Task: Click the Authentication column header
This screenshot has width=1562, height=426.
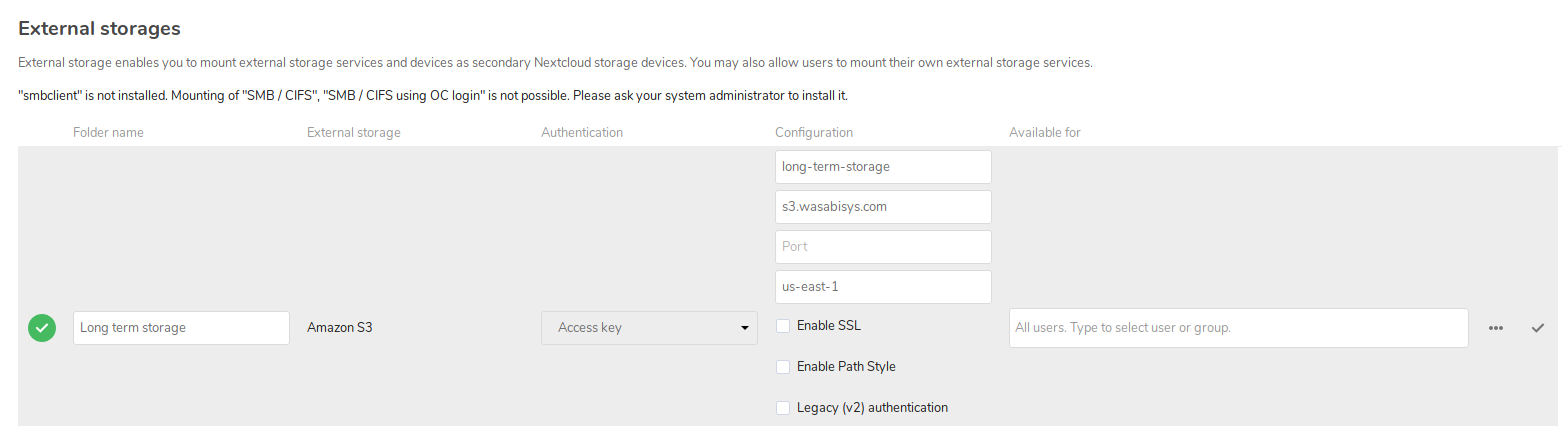Action: (582, 133)
